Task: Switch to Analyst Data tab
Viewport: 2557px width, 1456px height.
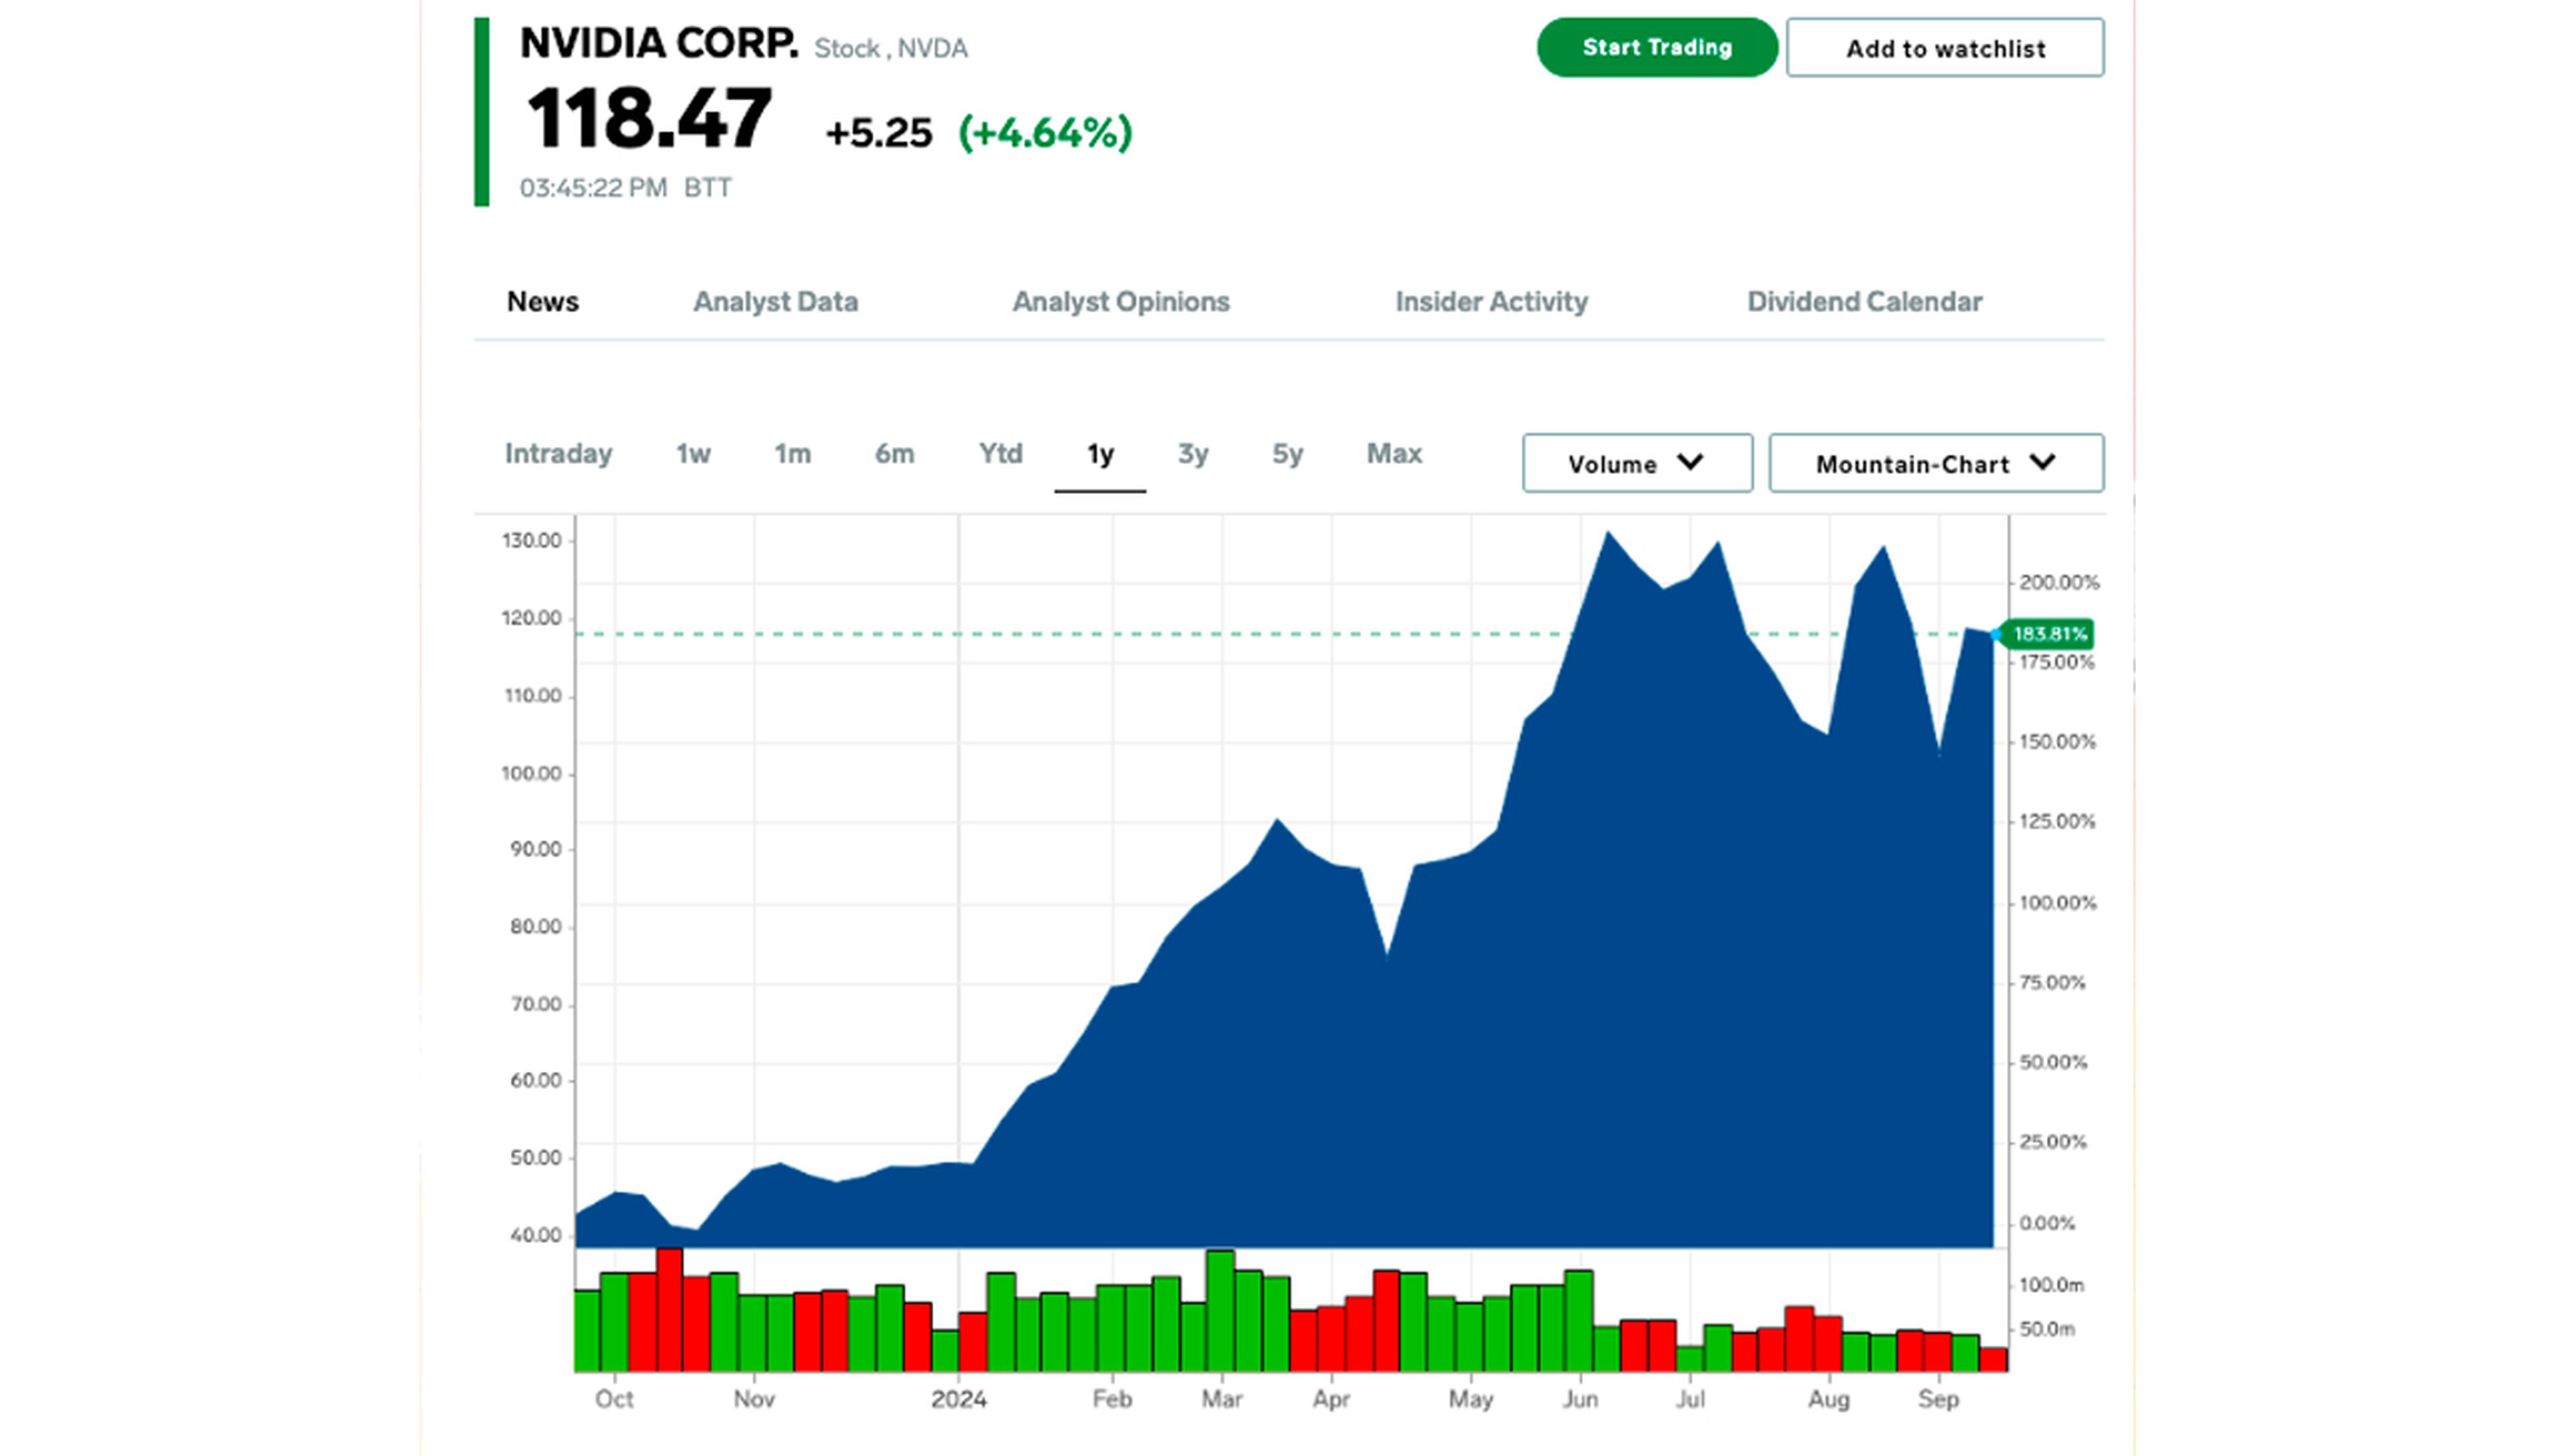Action: (x=775, y=302)
